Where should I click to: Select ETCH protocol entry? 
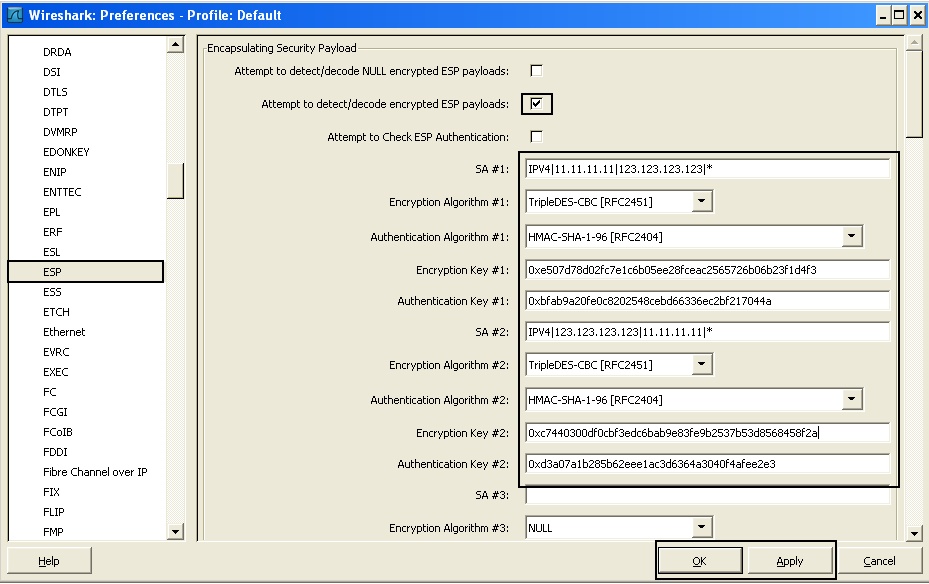[56, 312]
